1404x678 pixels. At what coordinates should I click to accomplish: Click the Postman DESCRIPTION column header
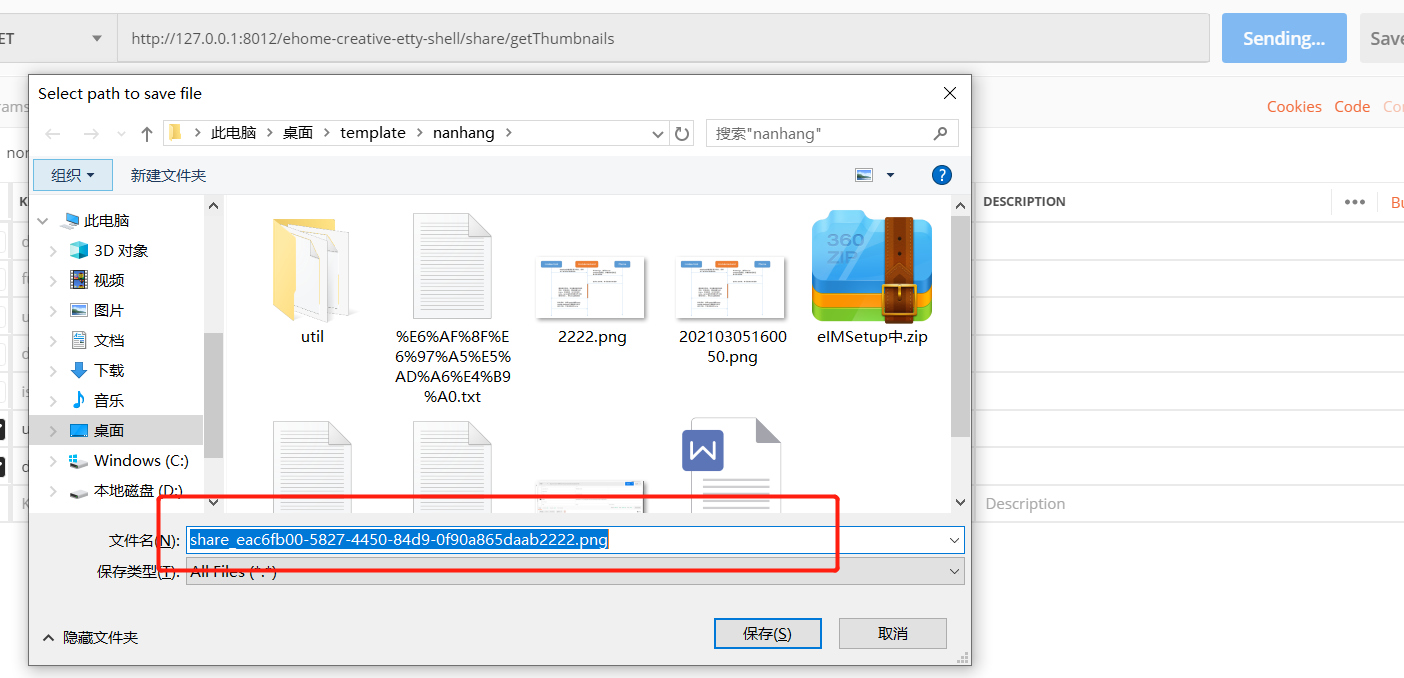point(1024,202)
